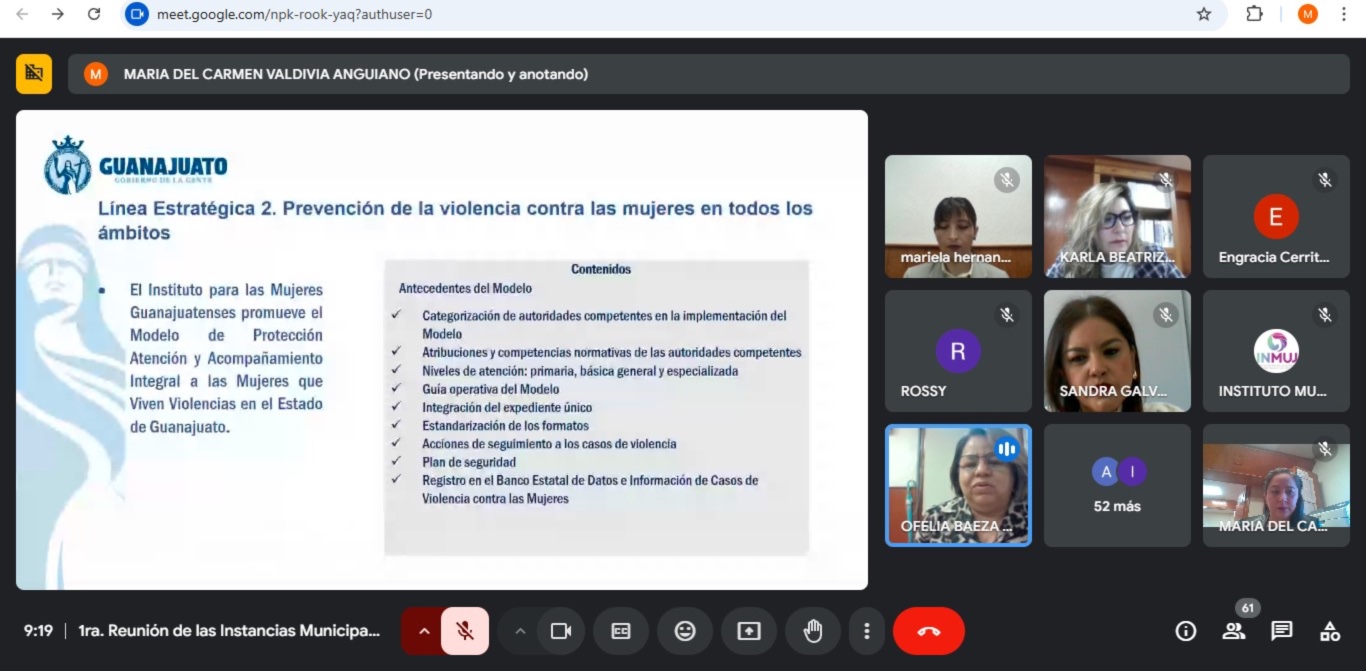Bookmark this page with the star icon
The width and height of the screenshot is (1366, 671).
pyautogui.click(x=1204, y=14)
